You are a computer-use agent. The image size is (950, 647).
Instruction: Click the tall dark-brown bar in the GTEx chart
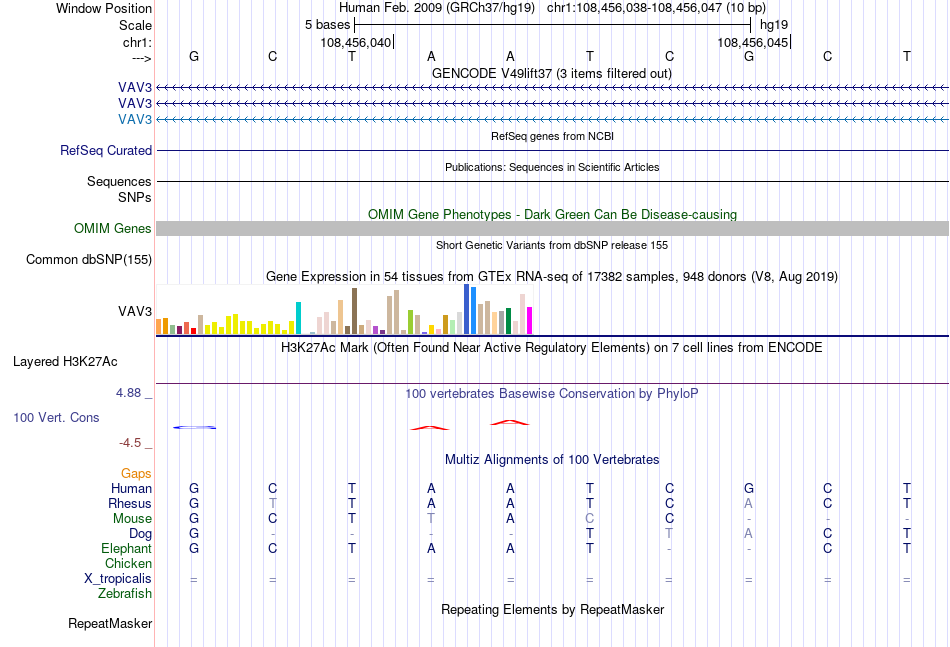pos(354,311)
